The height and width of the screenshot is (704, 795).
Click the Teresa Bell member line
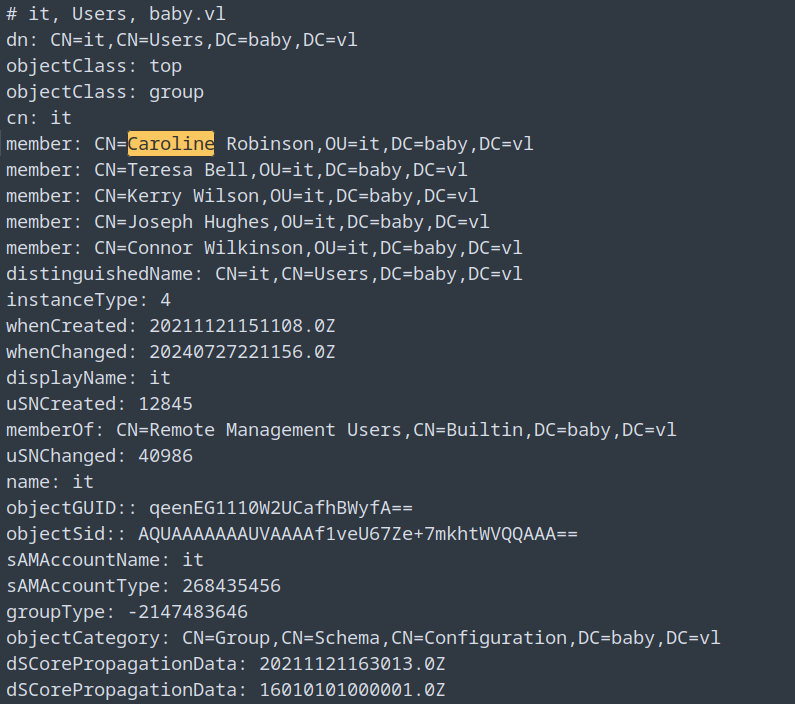click(x=236, y=170)
